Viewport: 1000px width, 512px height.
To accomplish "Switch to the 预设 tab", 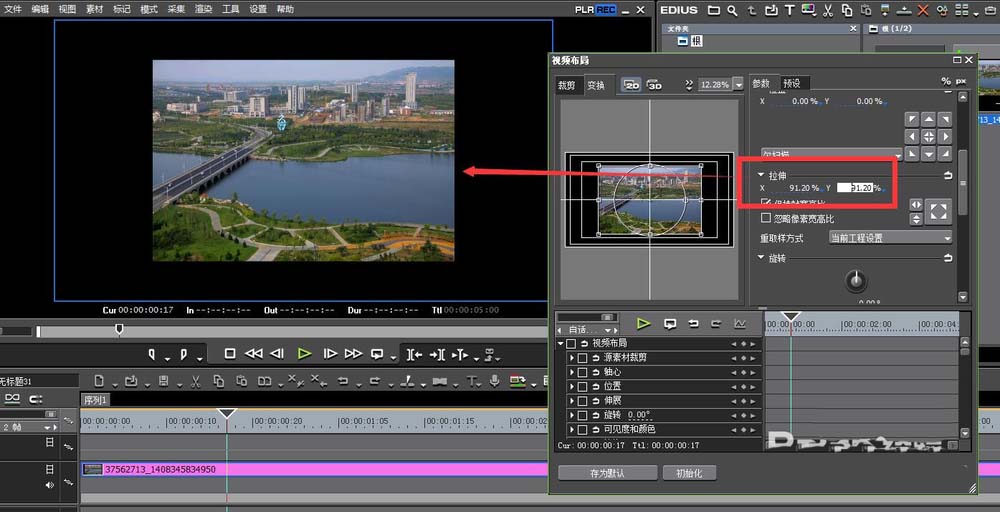I will [791, 84].
